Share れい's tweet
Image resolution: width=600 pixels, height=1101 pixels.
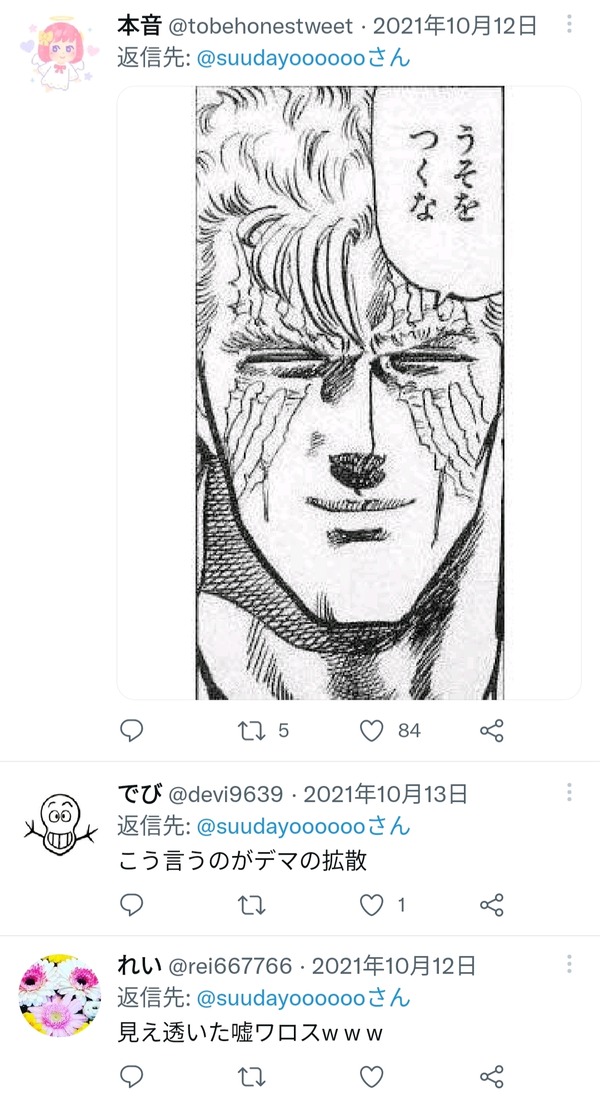[492, 1076]
